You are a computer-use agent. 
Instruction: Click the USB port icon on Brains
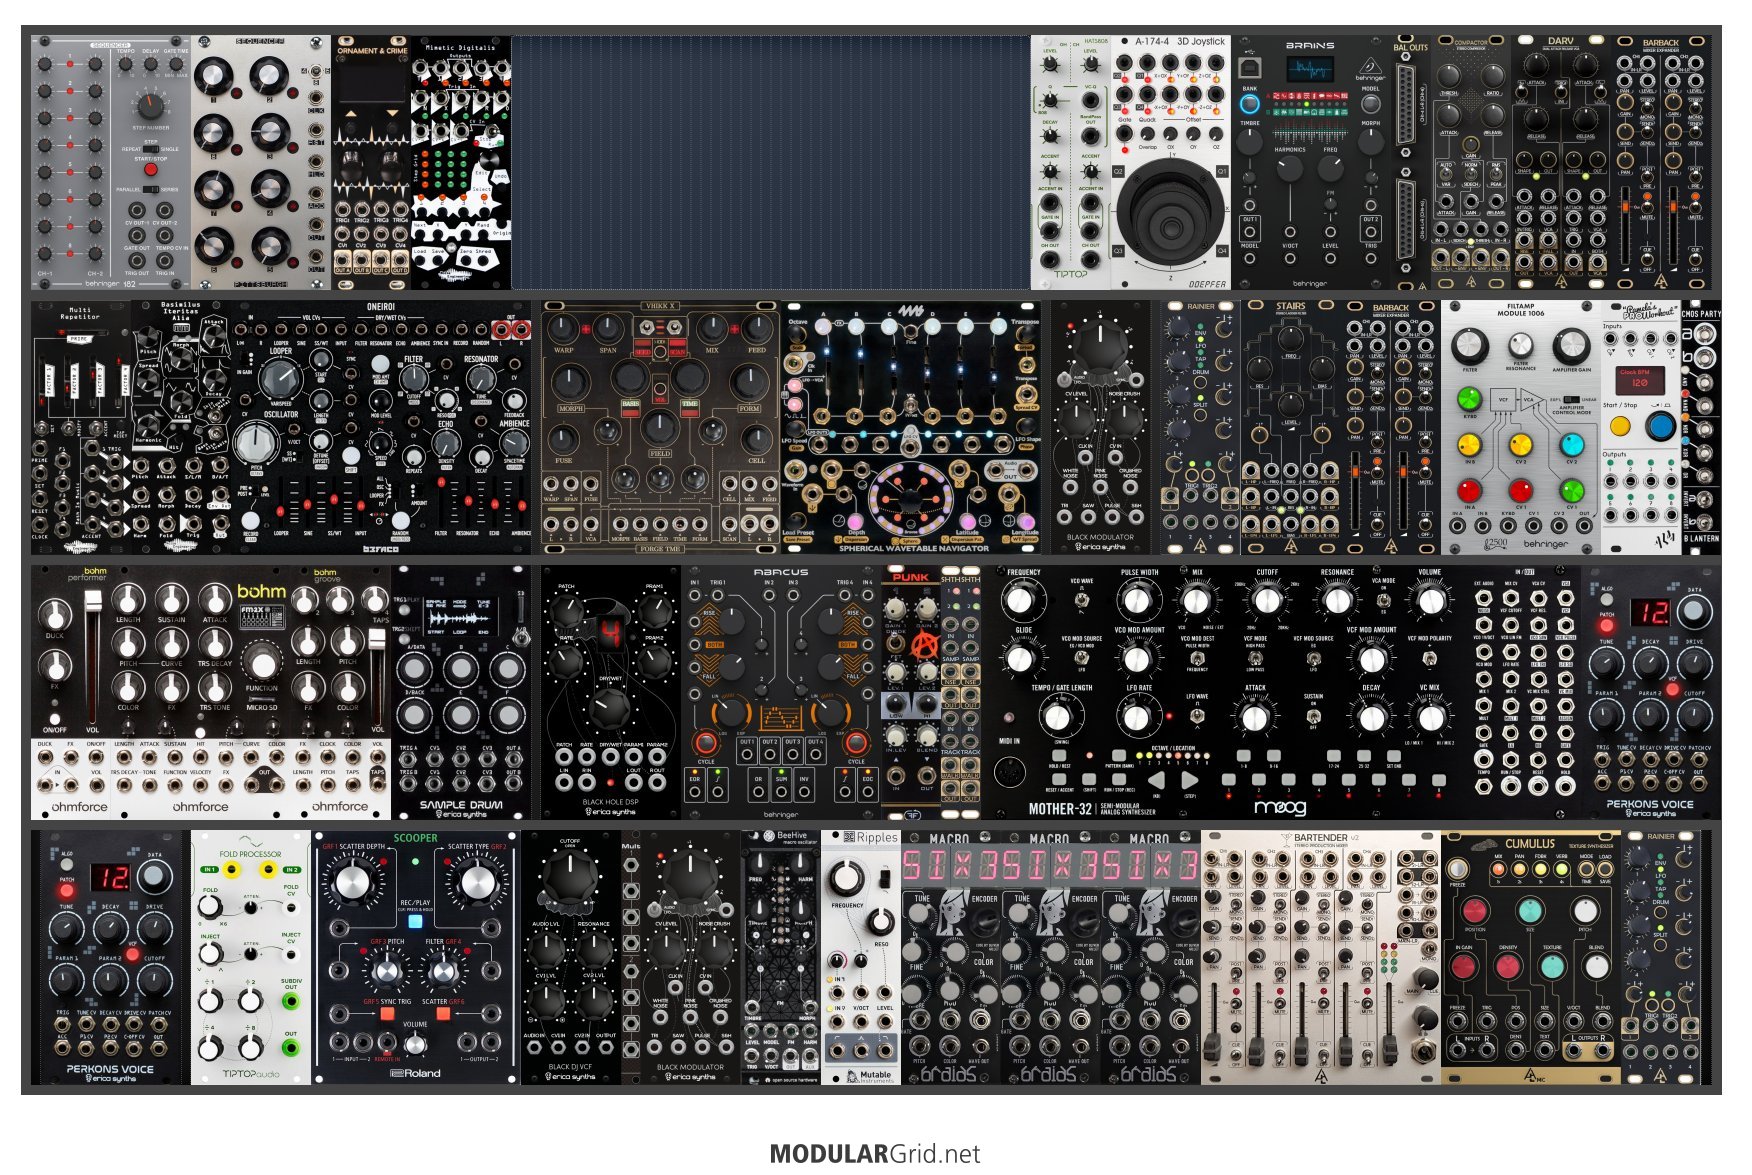point(1249,68)
